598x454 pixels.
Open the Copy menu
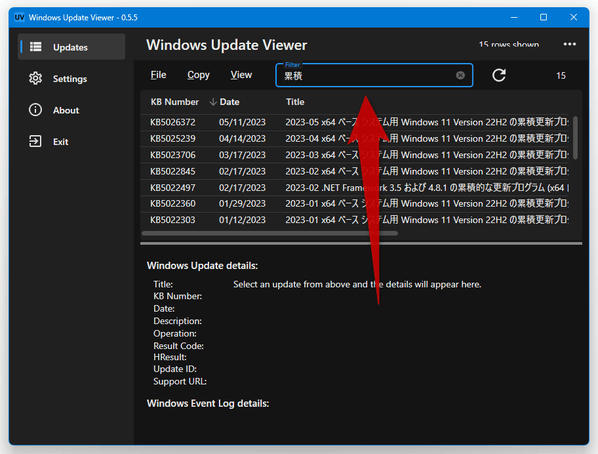198,75
